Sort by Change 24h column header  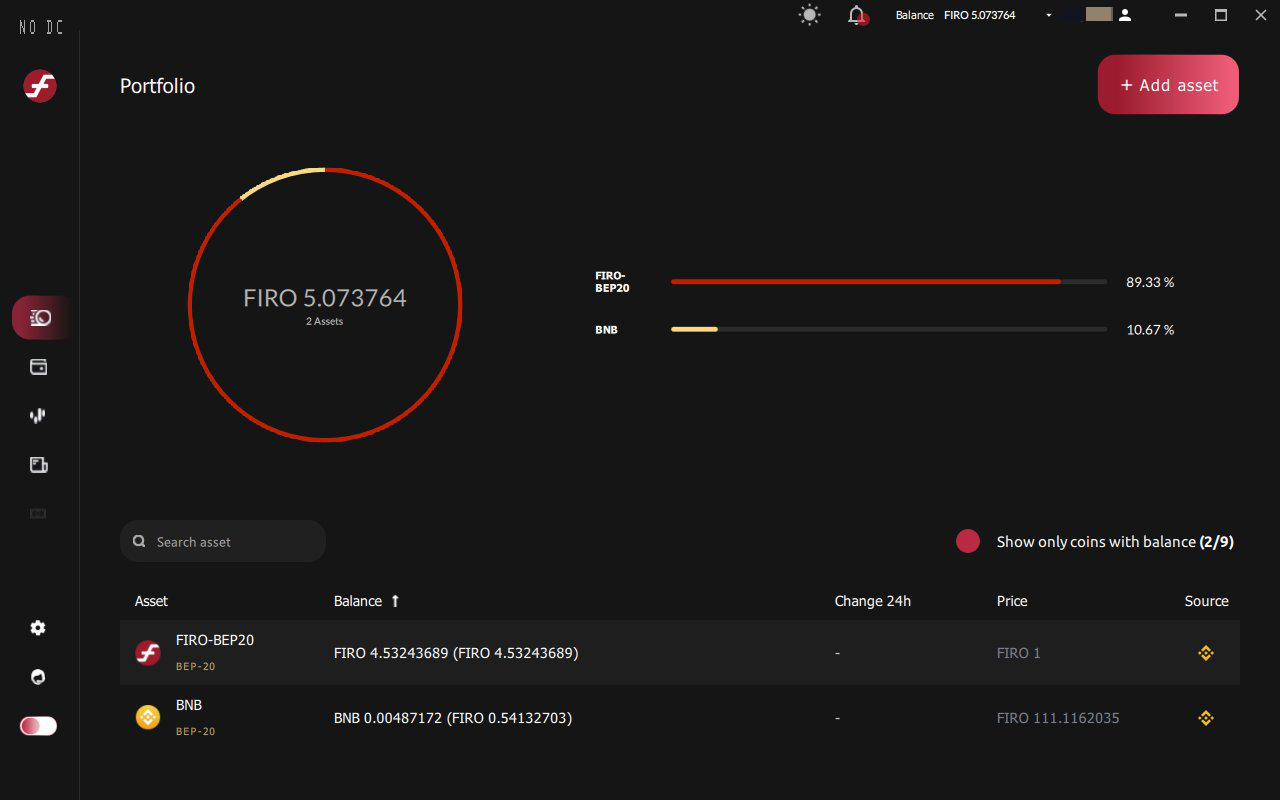[x=873, y=601]
